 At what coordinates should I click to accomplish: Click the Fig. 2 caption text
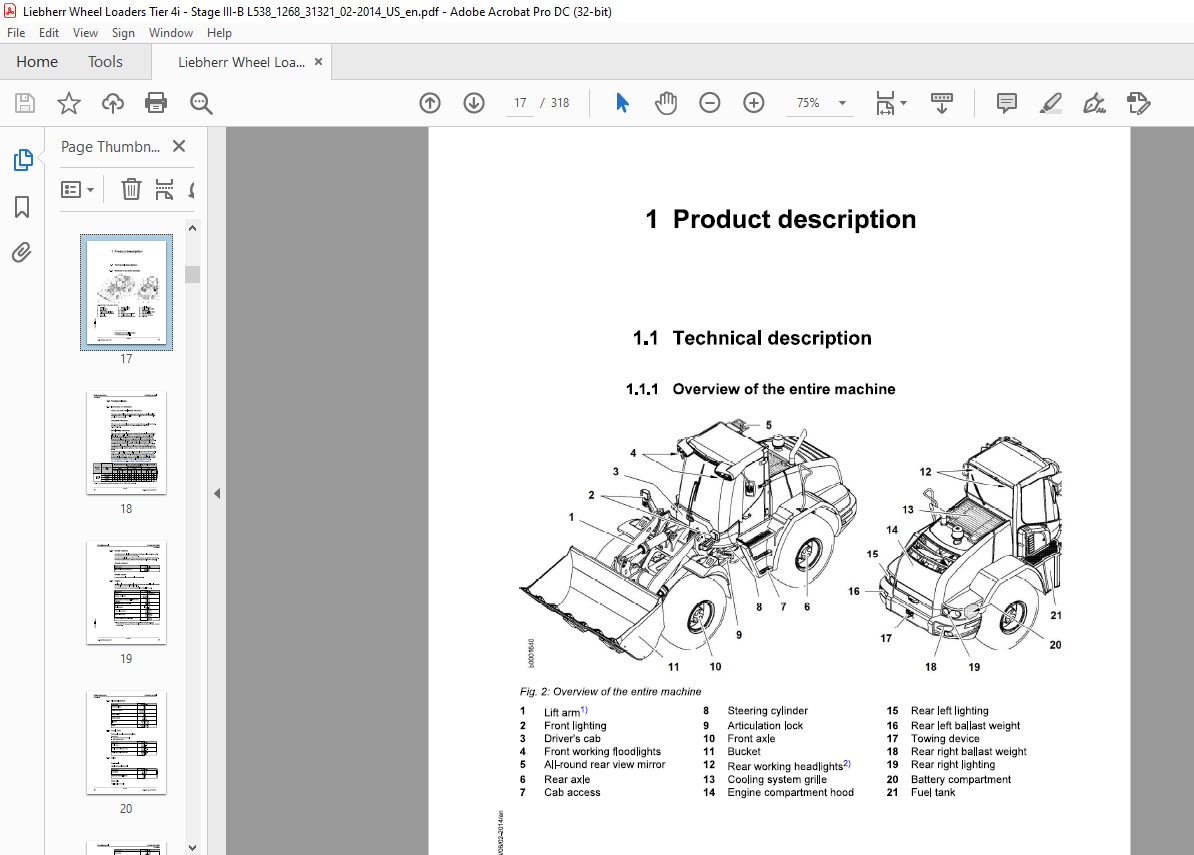(x=611, y=691)
